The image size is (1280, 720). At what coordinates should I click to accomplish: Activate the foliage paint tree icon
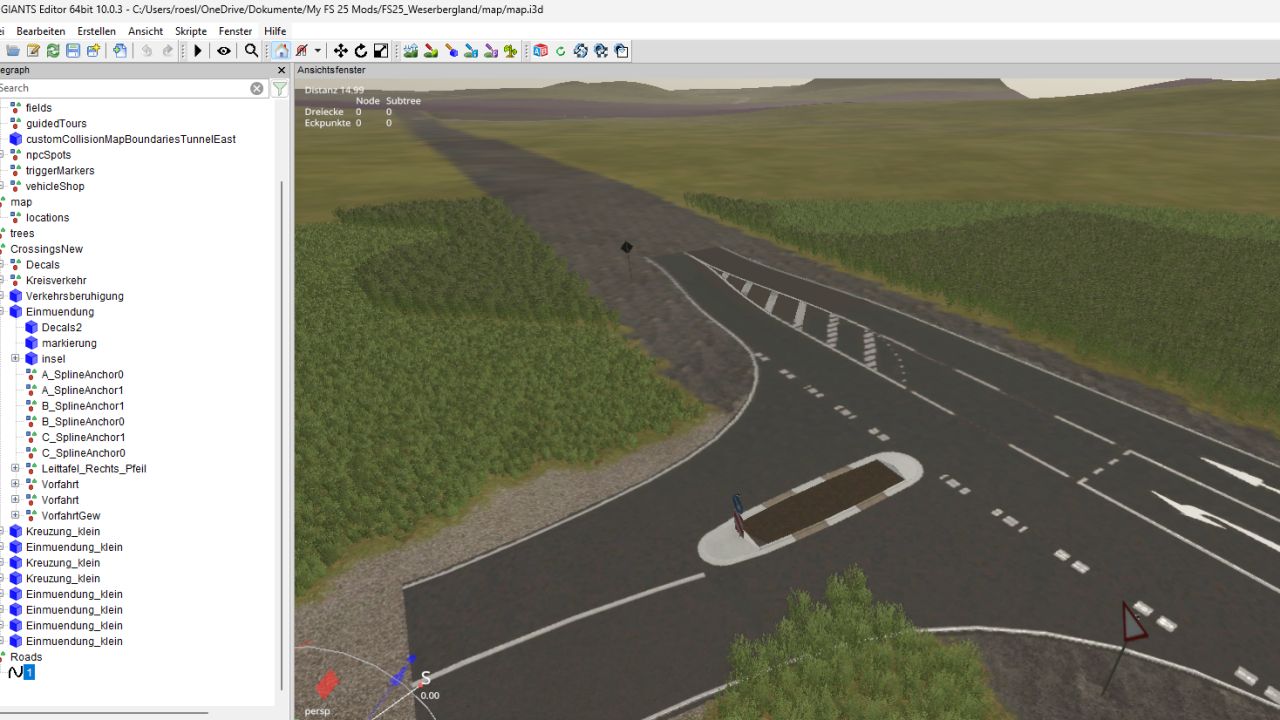click(511, 51)
